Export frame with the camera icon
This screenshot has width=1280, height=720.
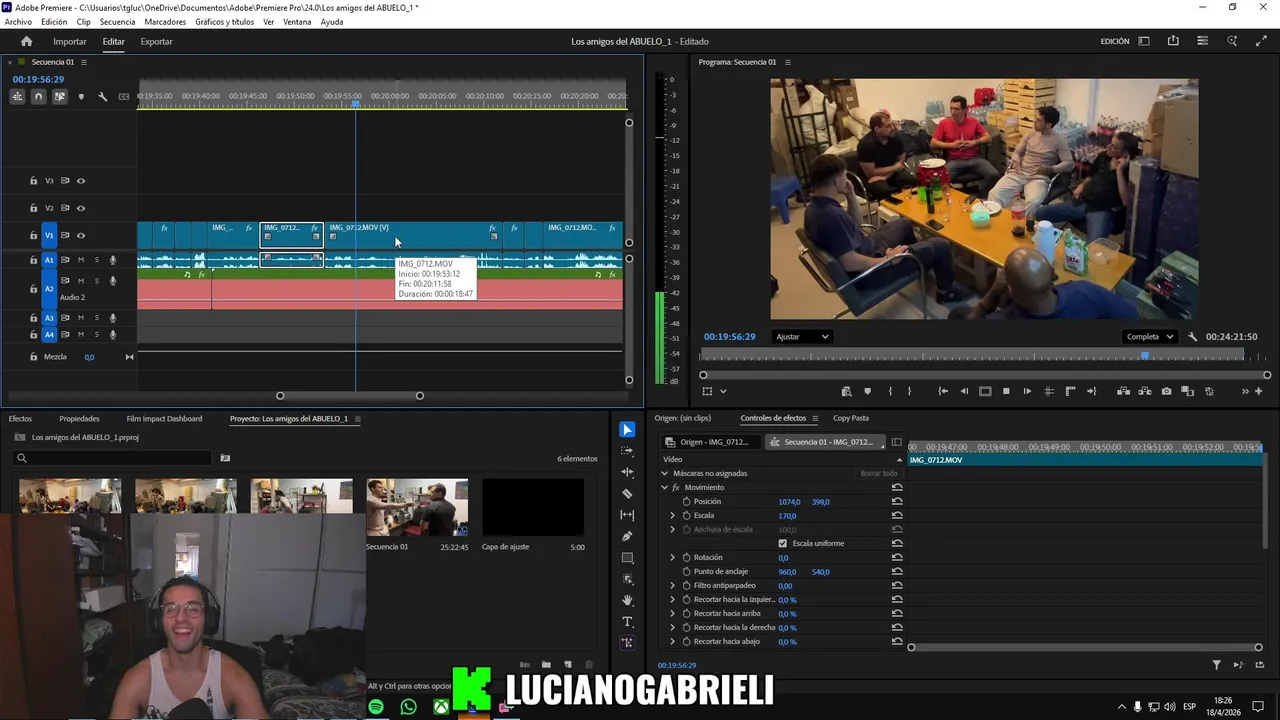coord(1166,391)
